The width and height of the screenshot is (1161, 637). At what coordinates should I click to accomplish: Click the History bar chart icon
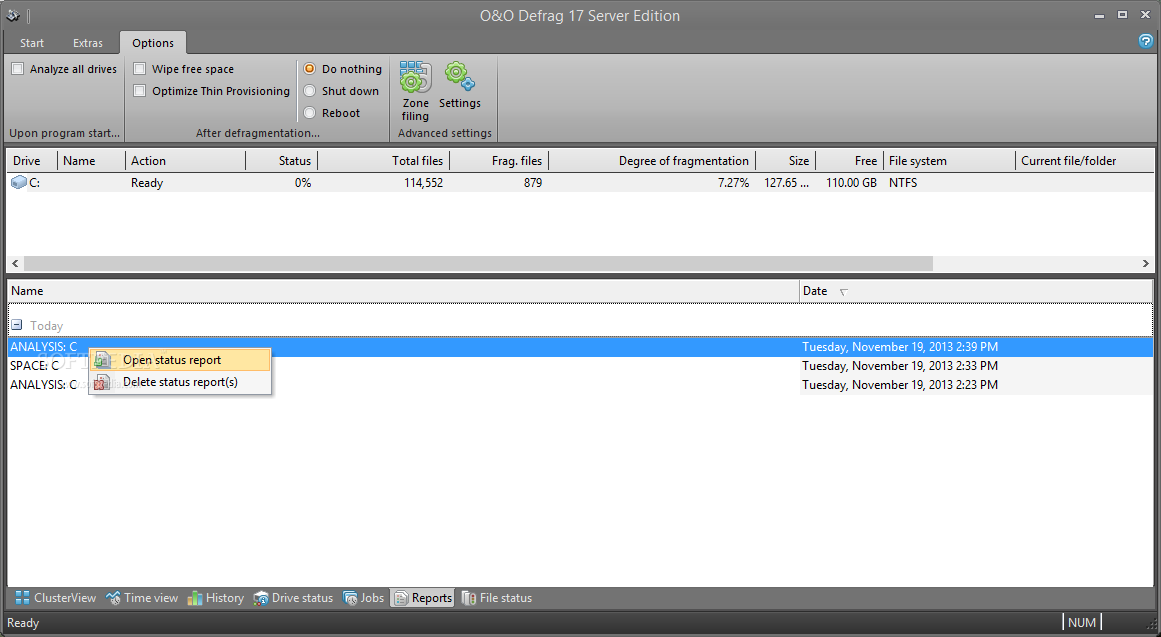click(x=195, y=598)
